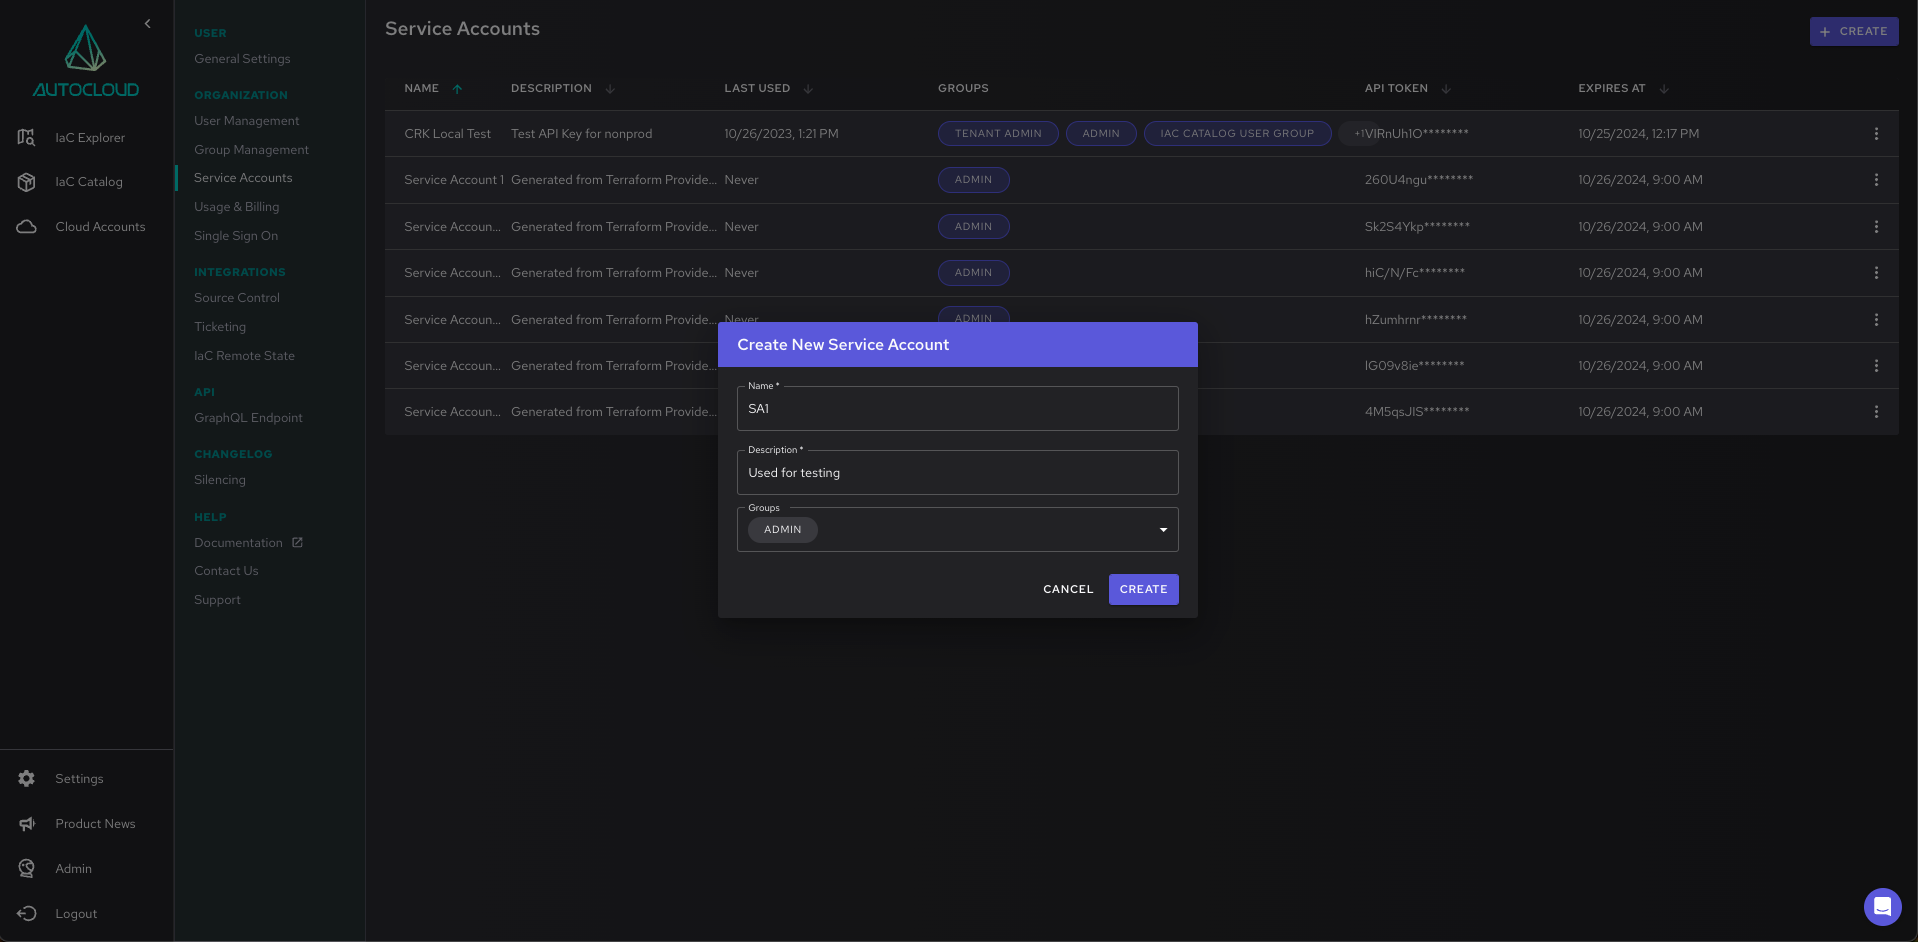Expand the Groups dropdown in the dialog

tap(1162, 530)
